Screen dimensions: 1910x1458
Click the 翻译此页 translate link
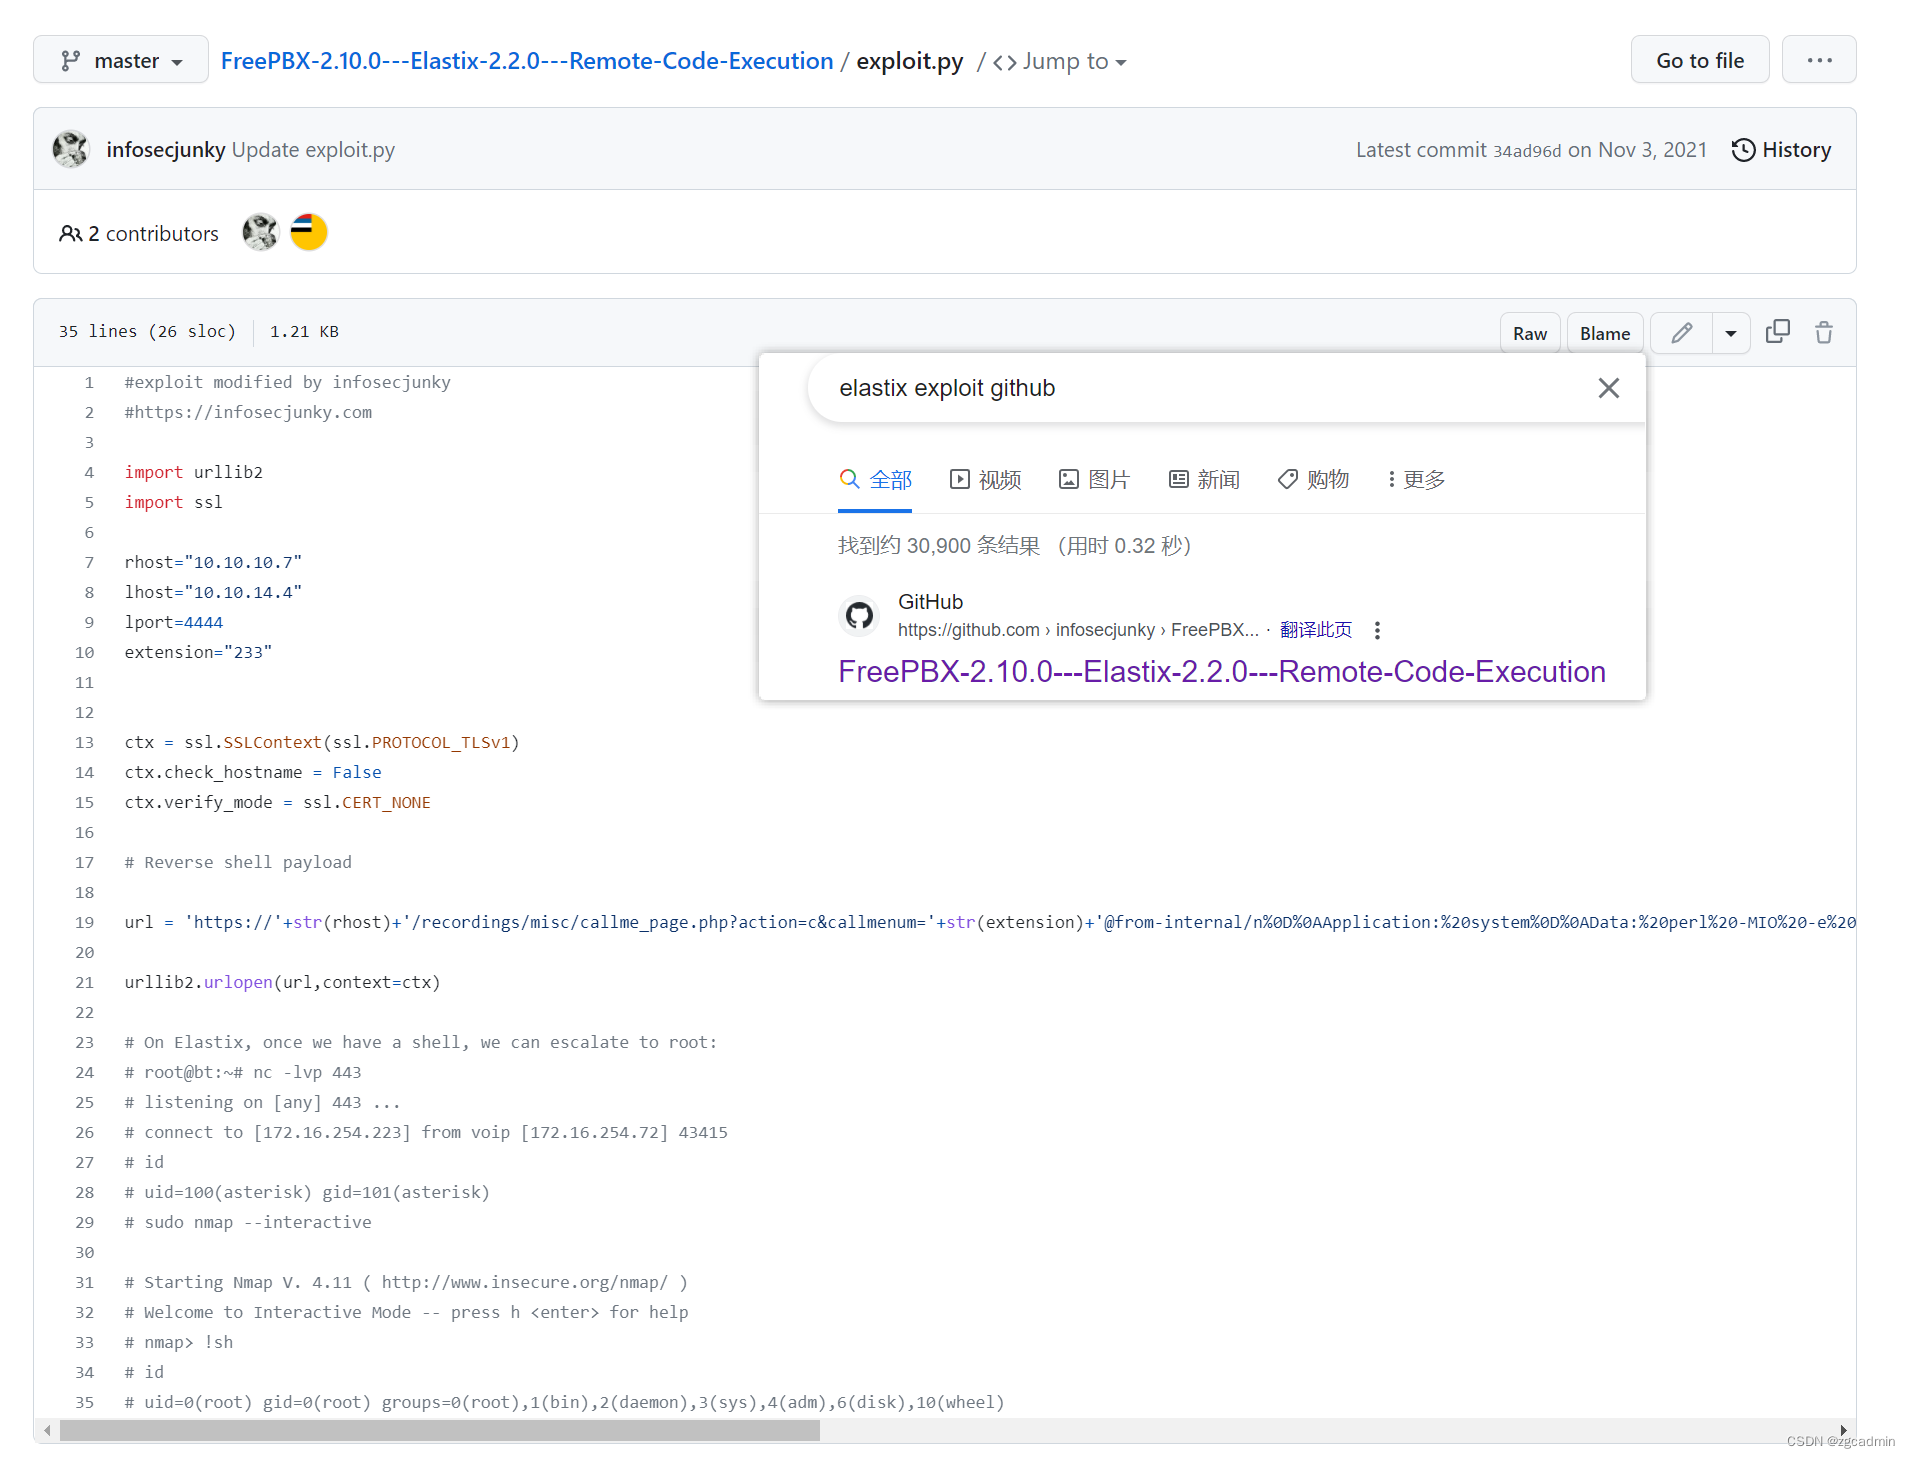pyautogui.click(x=1316, y=630)
